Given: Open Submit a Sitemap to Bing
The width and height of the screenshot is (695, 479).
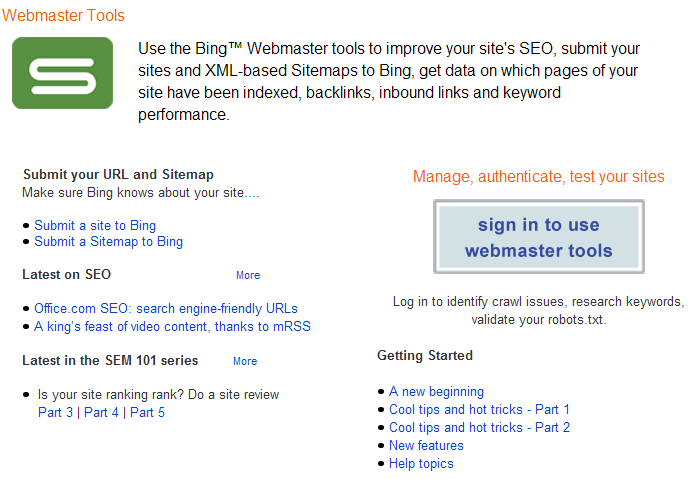Looking at the screenshot, I should [109, 241].
